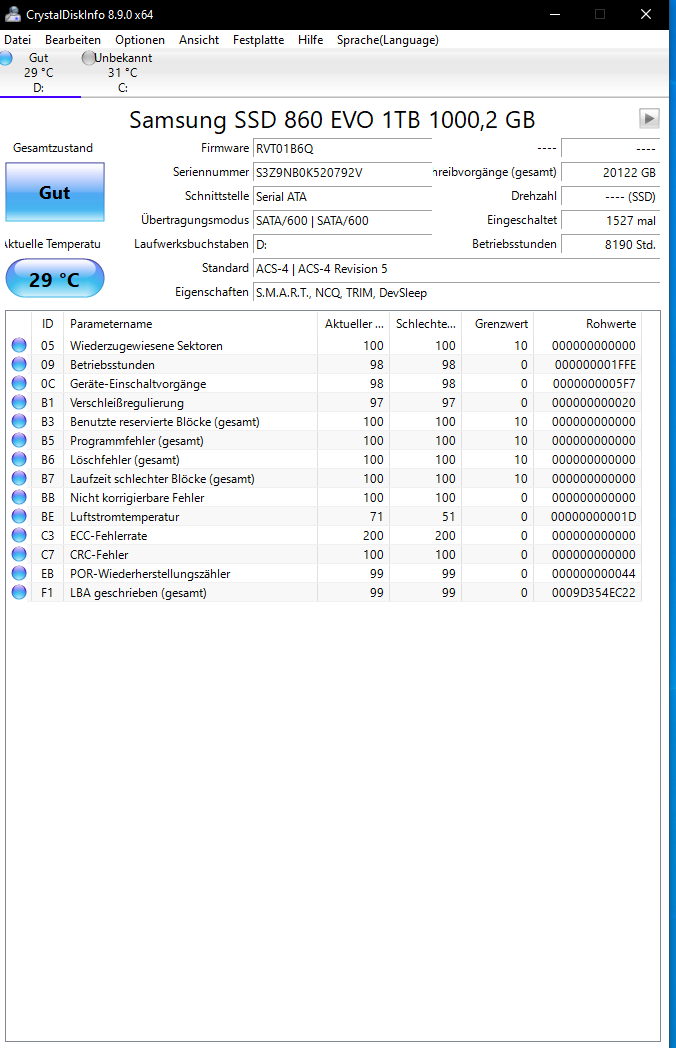Click status icon for ECC-Fehlerrate

[x=19, y=535]
